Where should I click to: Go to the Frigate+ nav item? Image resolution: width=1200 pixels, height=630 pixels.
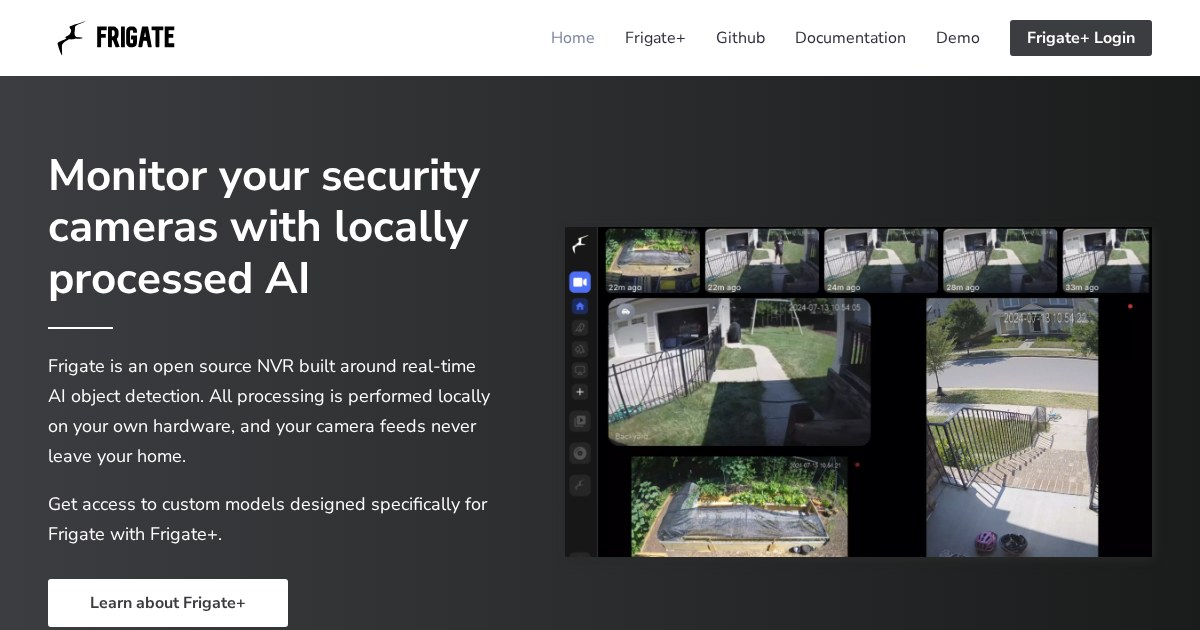(x=655, y=38)
